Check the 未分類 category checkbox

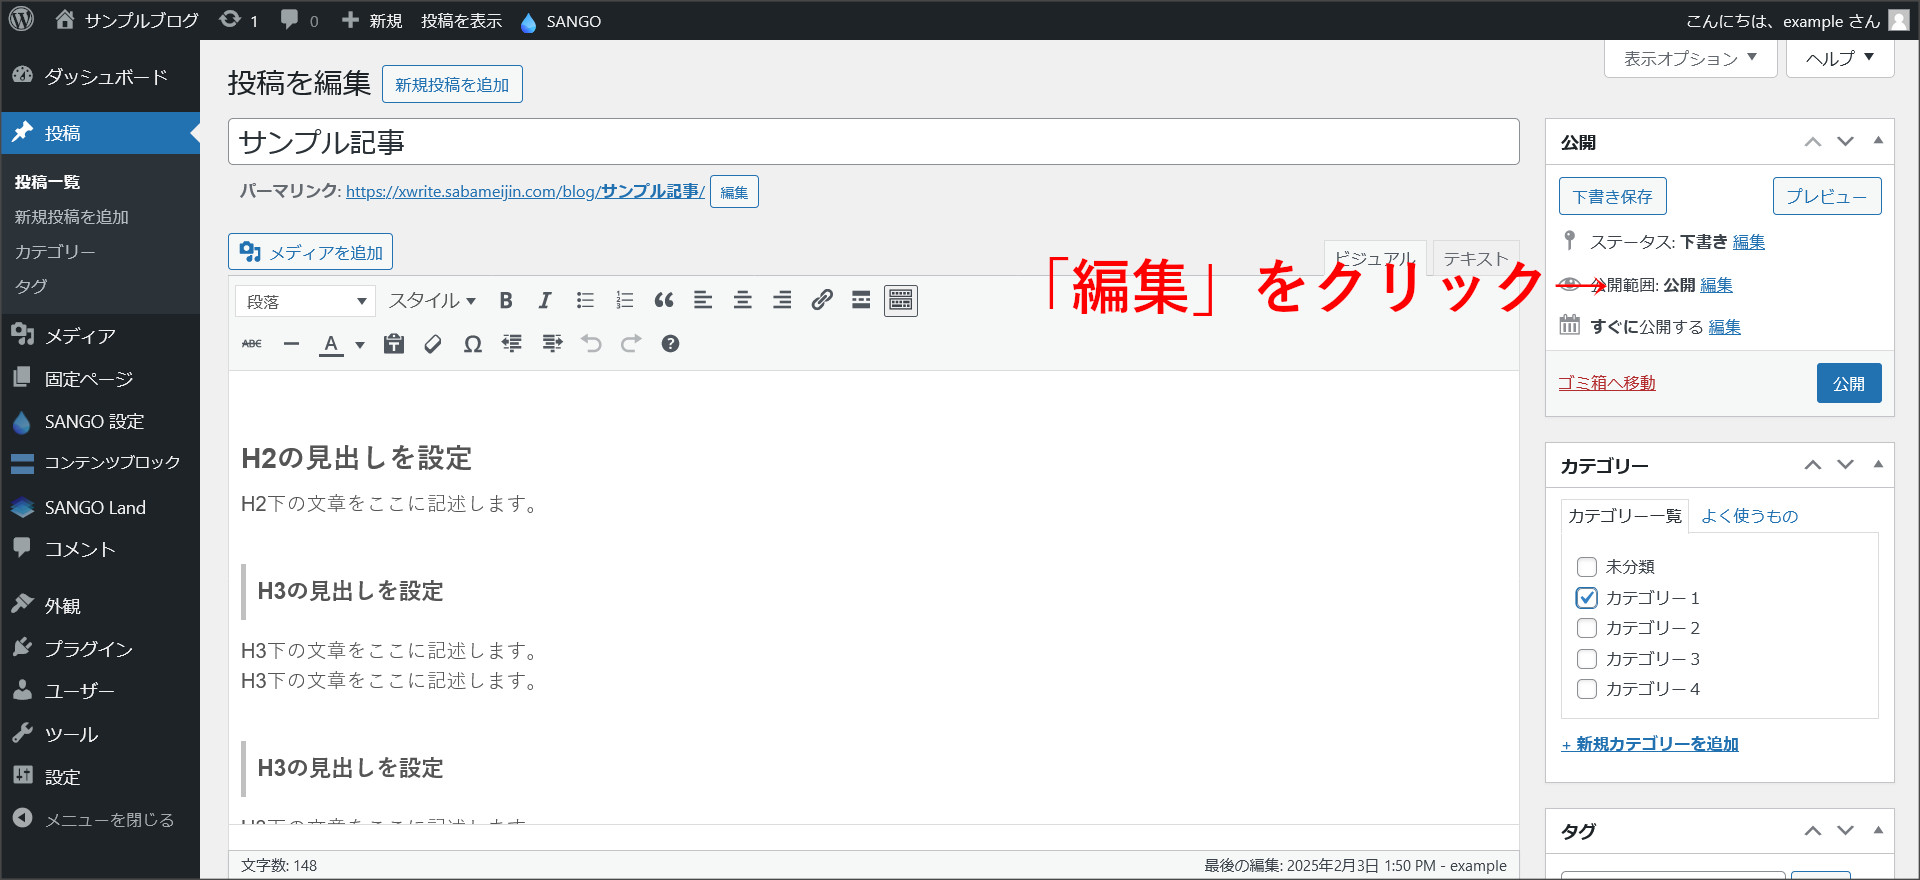pyautogui.click(x=1587, y=567)
